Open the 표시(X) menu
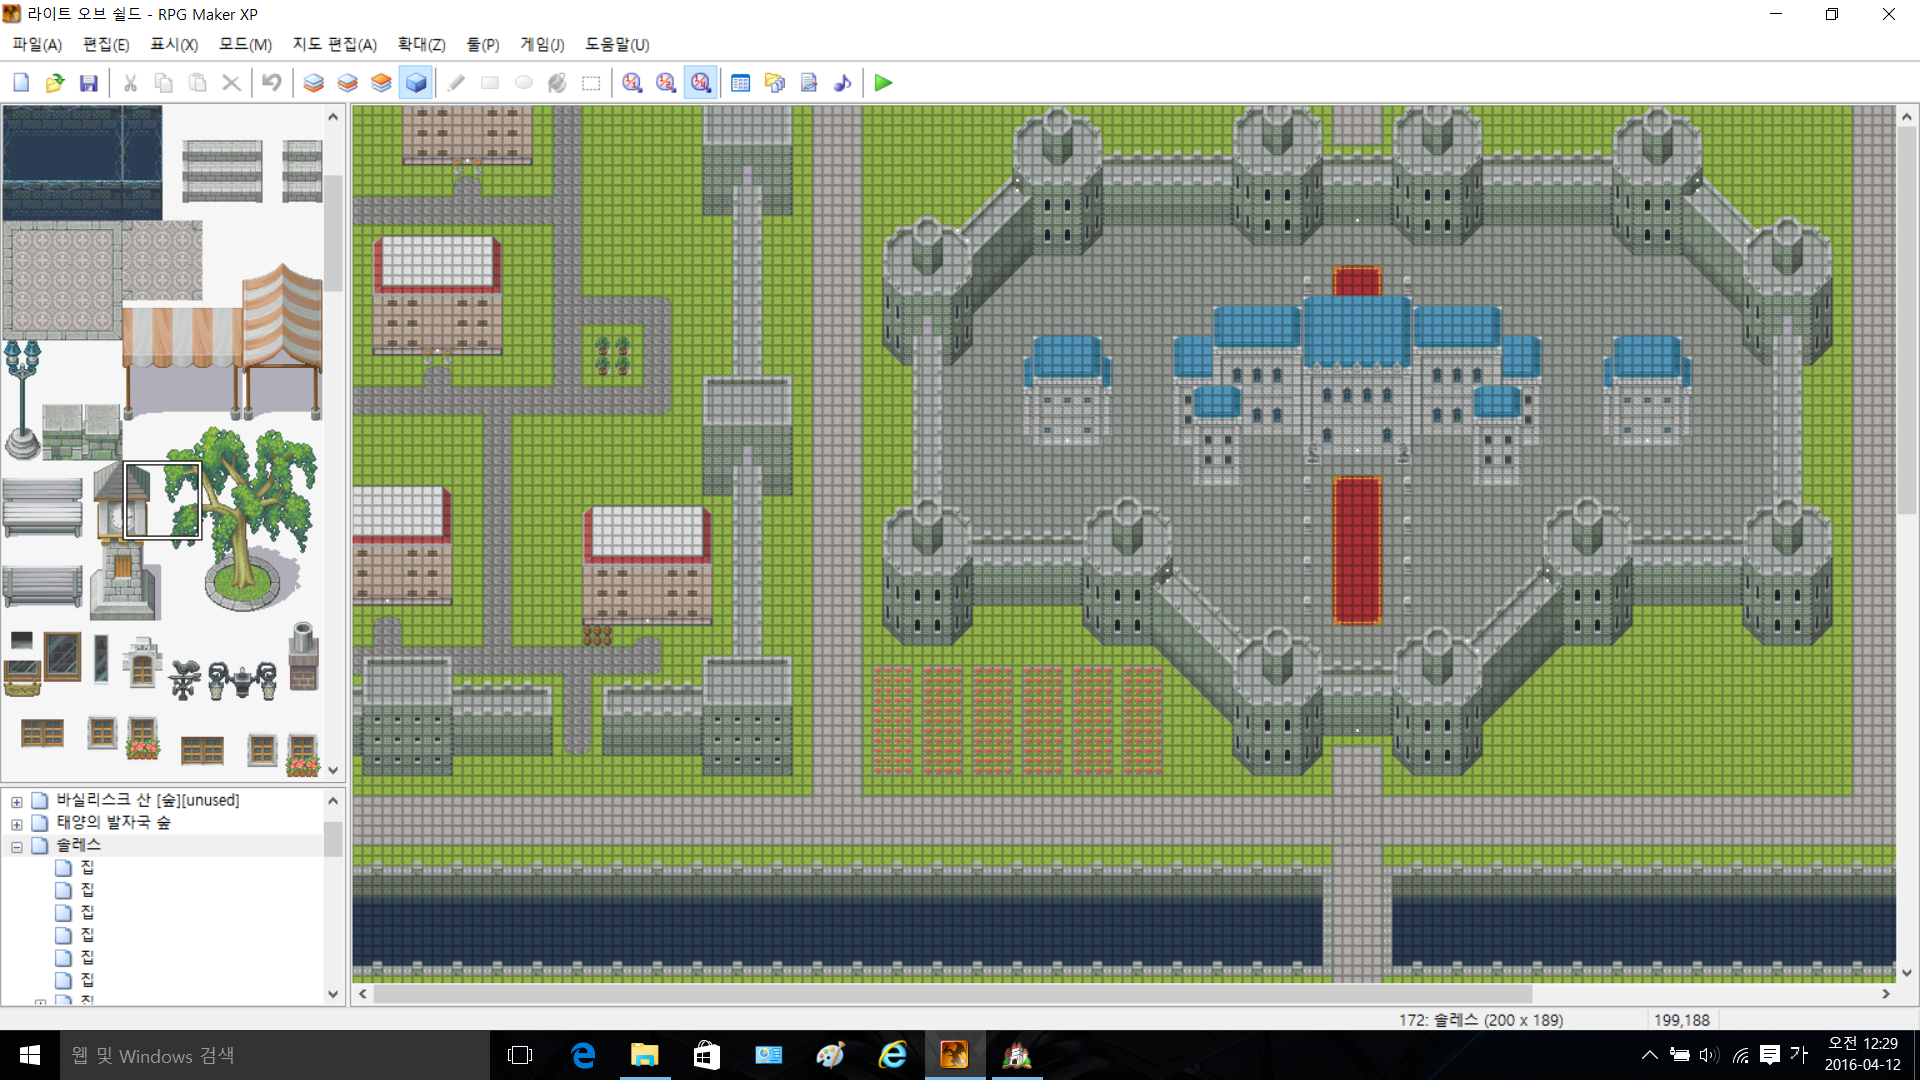 click(174, 45)
